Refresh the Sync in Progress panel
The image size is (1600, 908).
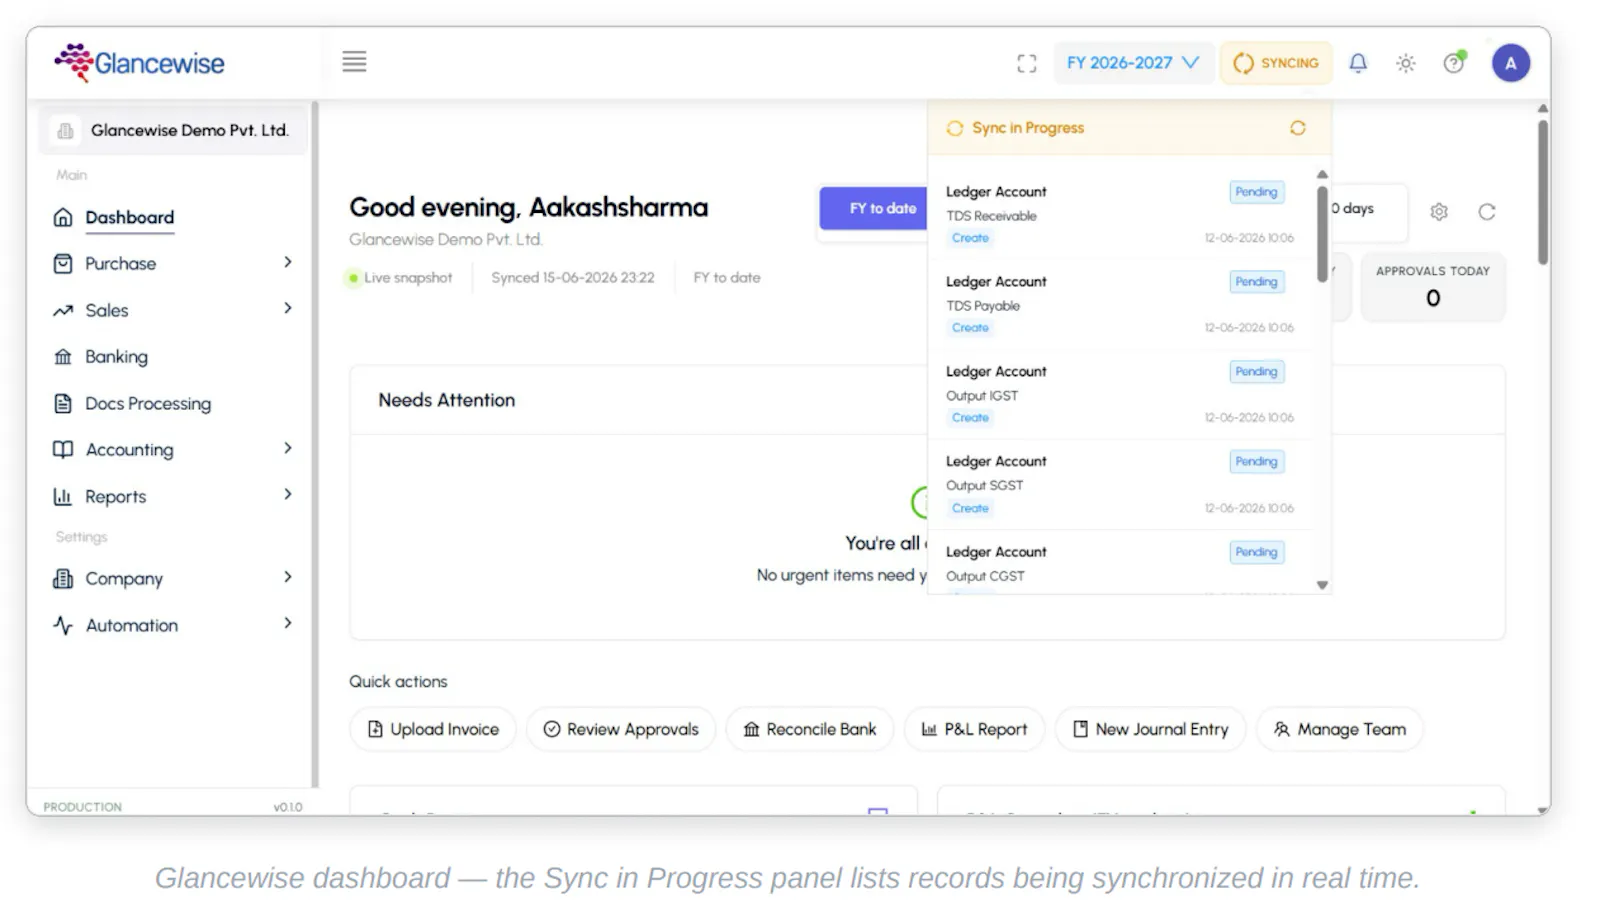[x=1297, y=128]
